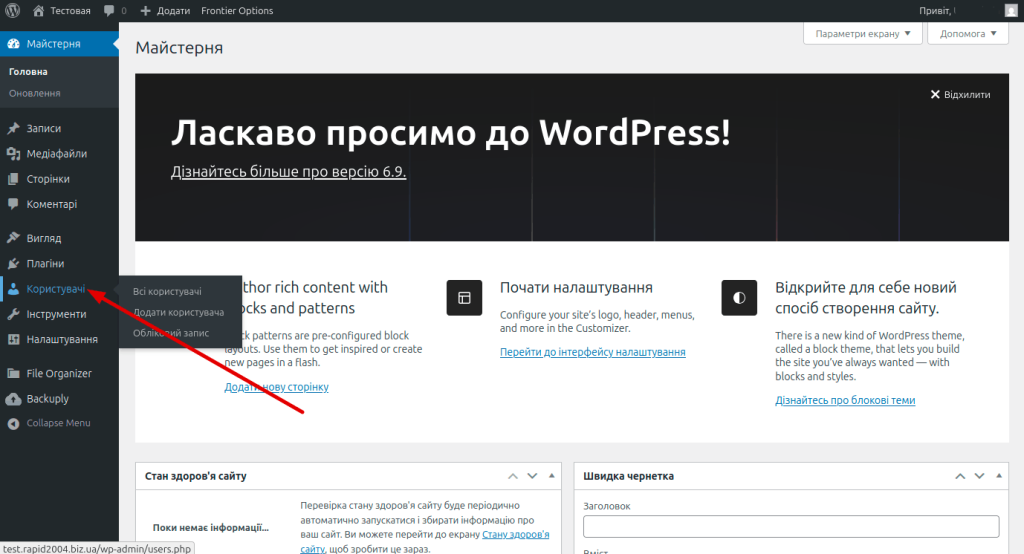Viewport: 1024px width, 554px height.
Task: Collapse the Стан здоров'я сайту panel
Action: [554, 477]
